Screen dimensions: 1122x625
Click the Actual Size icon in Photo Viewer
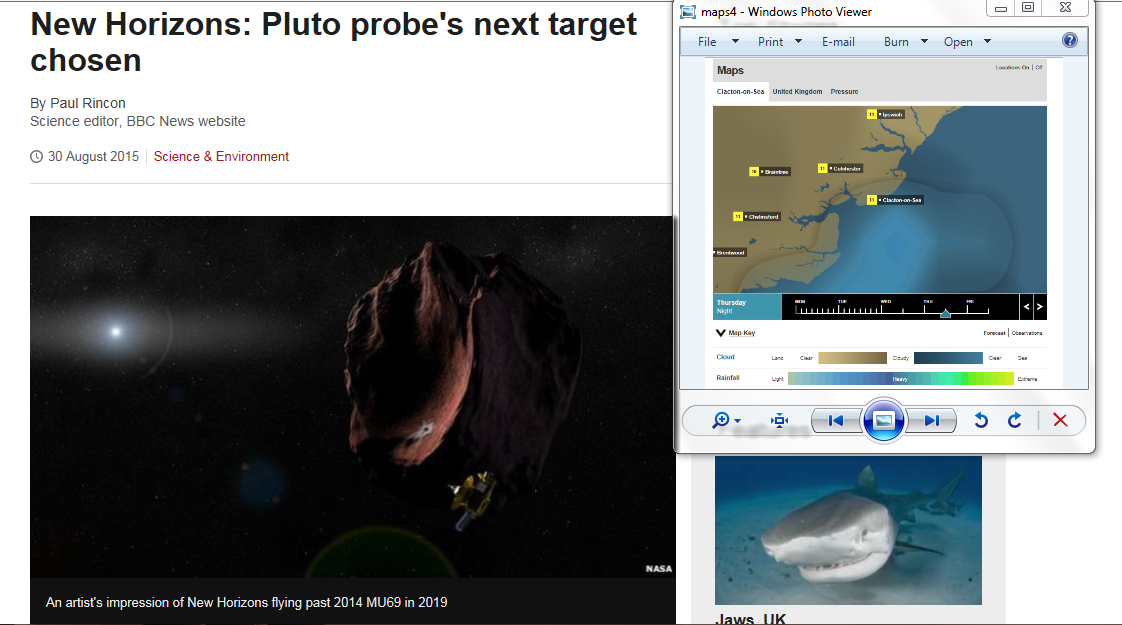click(x=779, y=421)
